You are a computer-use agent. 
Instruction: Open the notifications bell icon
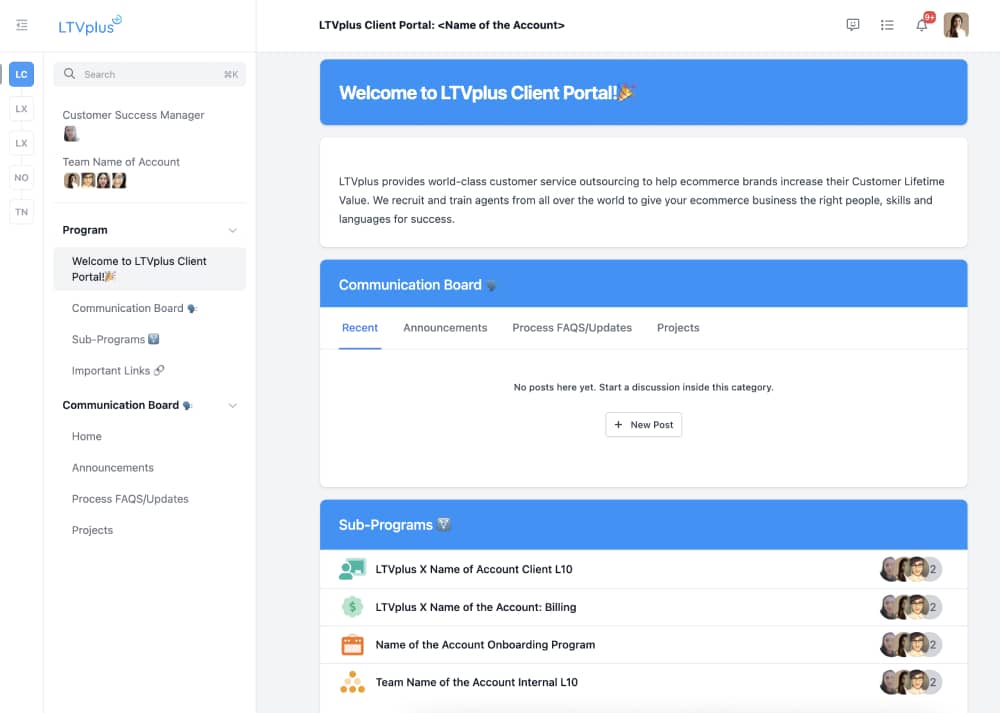tap(922, 25)
